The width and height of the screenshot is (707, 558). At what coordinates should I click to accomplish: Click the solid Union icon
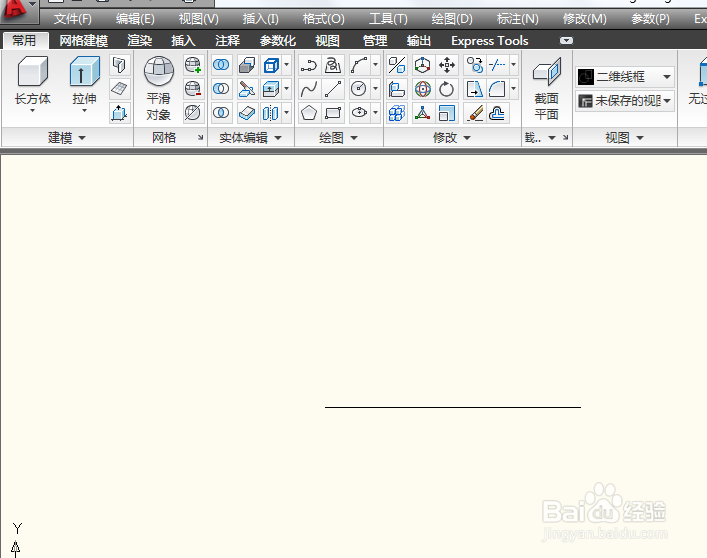click(x=221, y=65)
